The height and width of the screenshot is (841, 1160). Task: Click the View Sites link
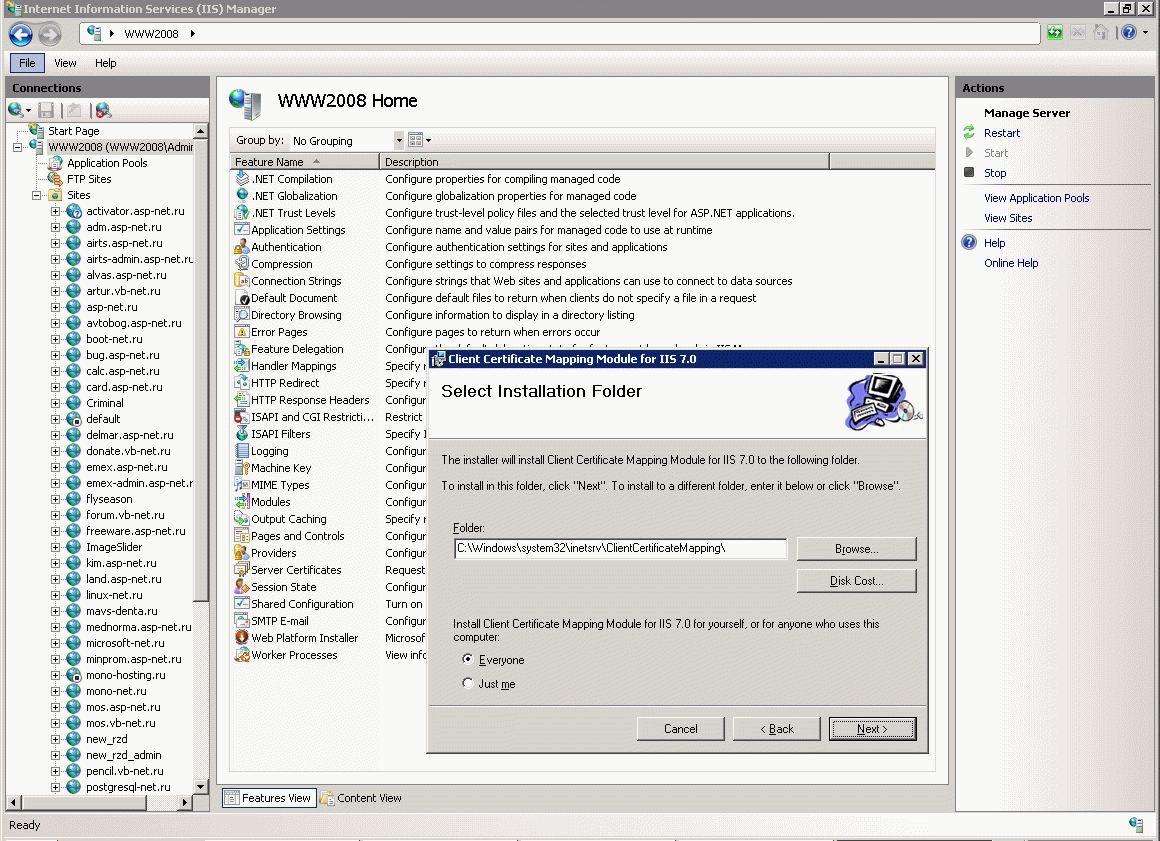pyautogui.click(x=1008, y=217)
